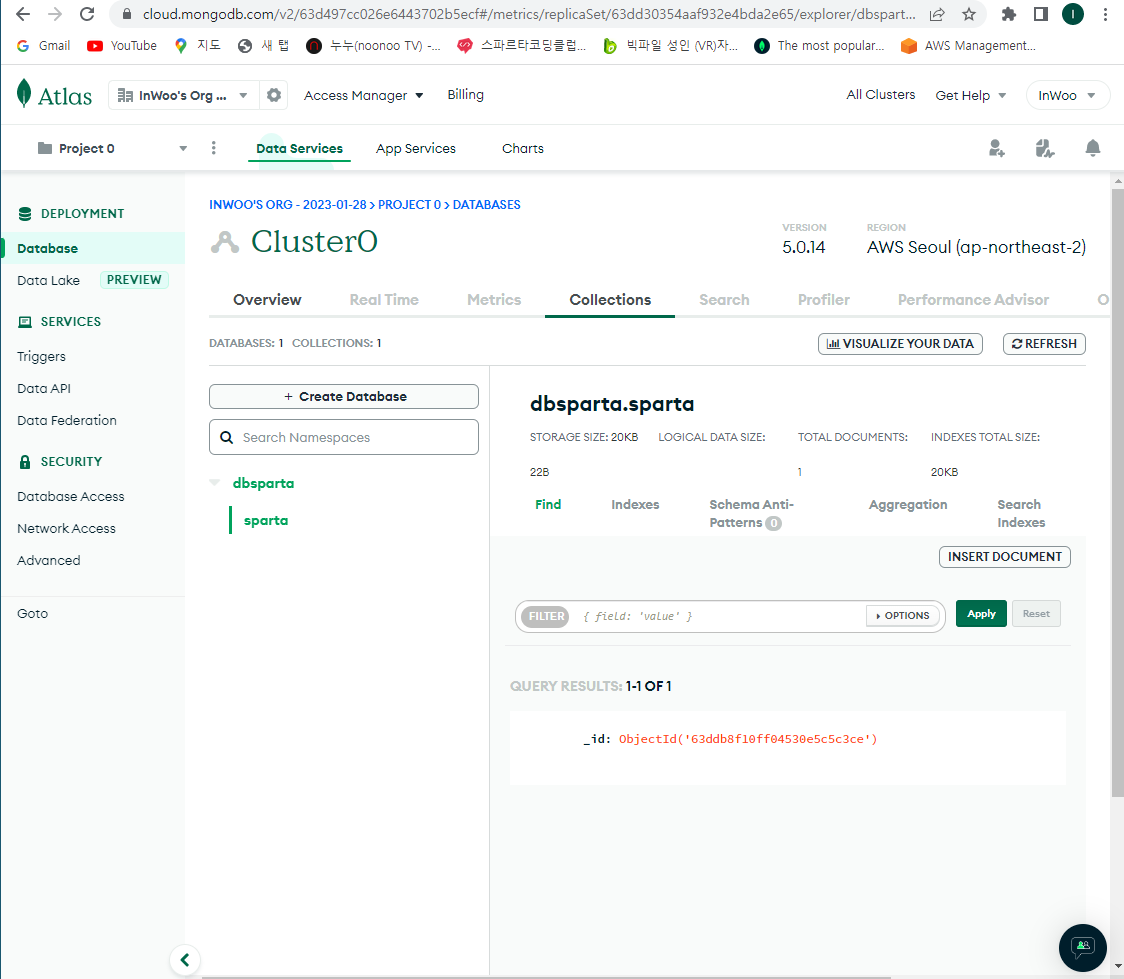
Task: Select Database in the sidebar
Action: 92,248
